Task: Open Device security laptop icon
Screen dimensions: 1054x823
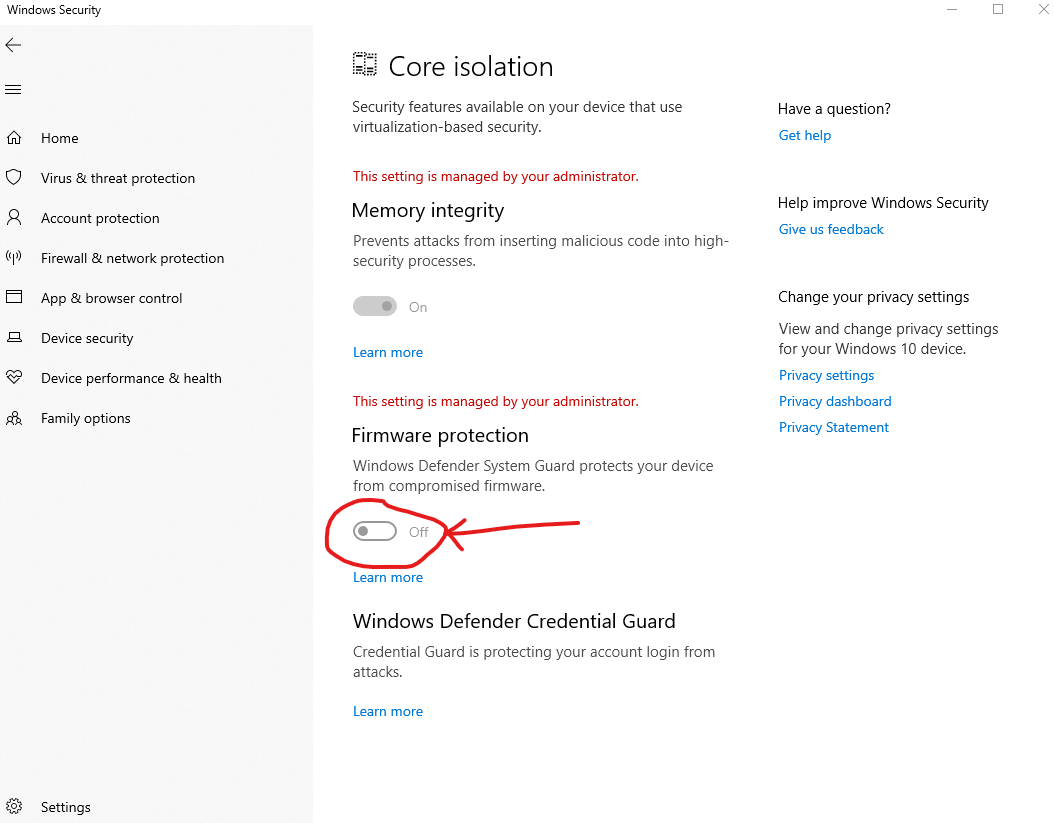Action: click(14, 338)
